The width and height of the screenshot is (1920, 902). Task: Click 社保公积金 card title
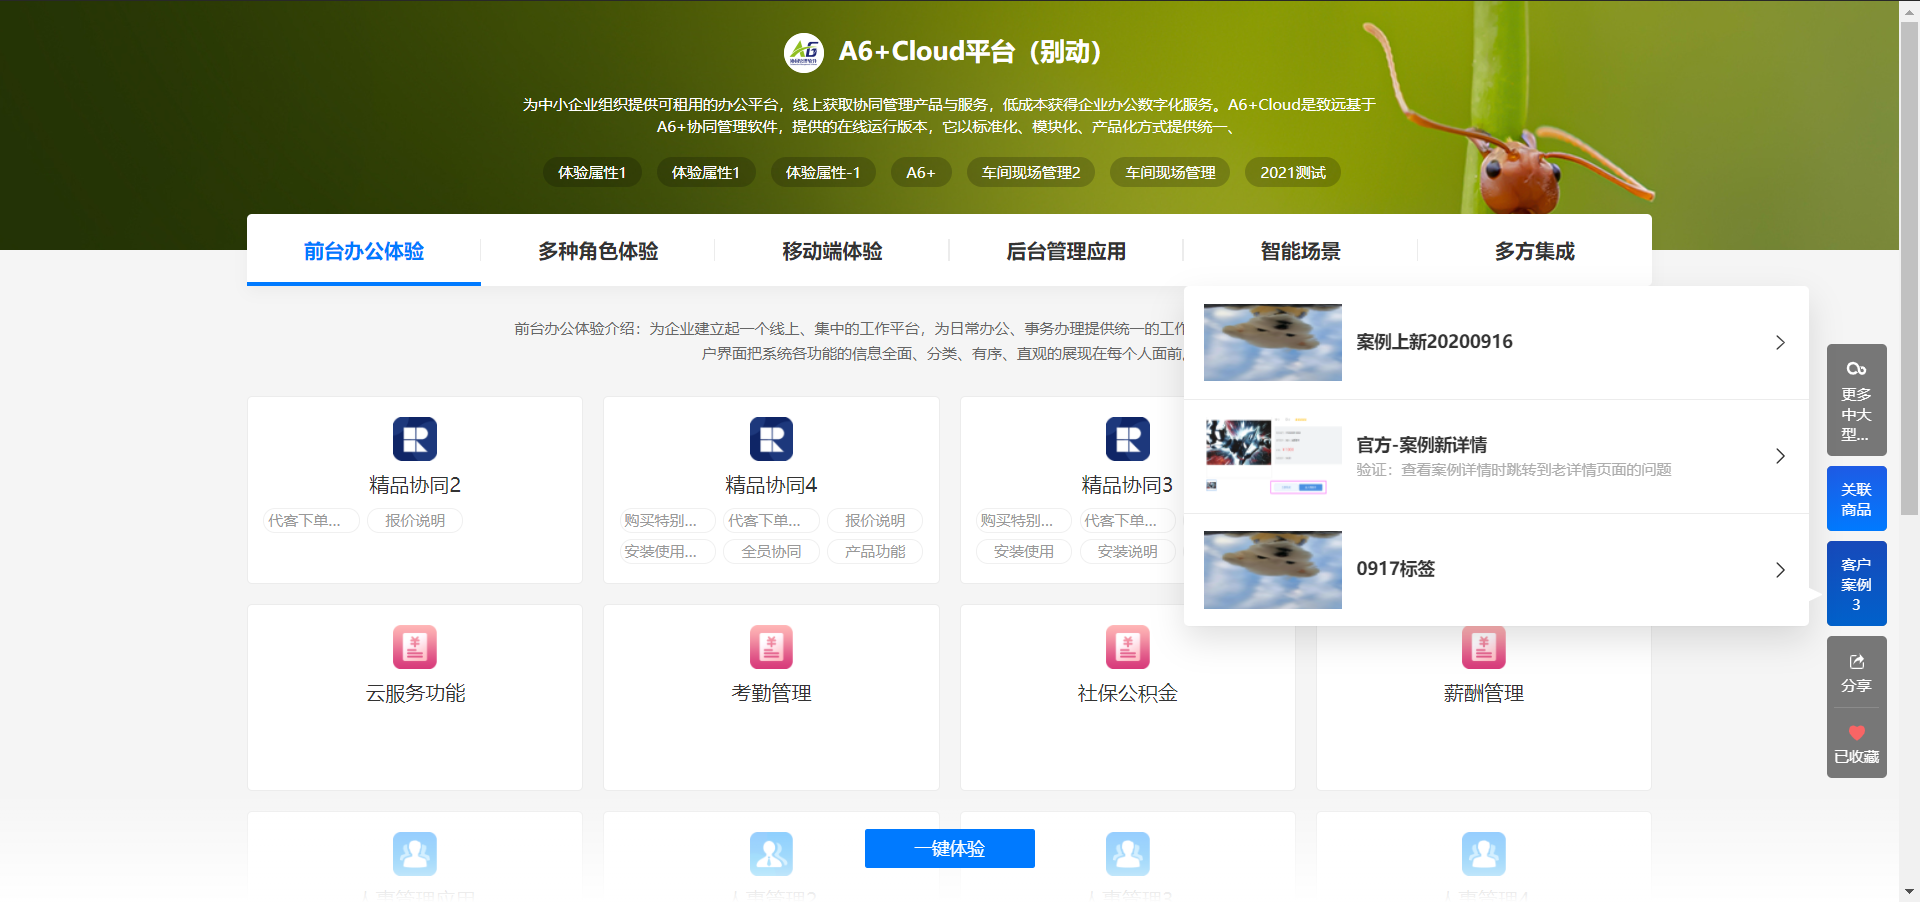coord(1127,693)
